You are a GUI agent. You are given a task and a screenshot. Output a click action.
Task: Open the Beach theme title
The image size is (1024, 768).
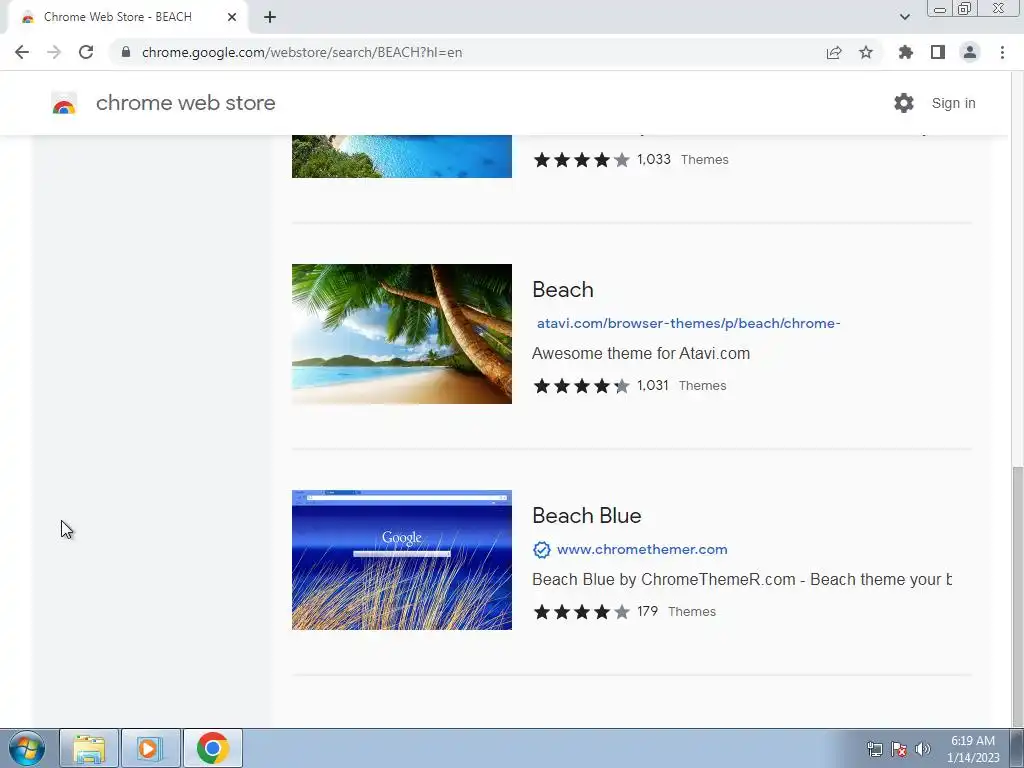pyautogui.click(x=563, y=289)
